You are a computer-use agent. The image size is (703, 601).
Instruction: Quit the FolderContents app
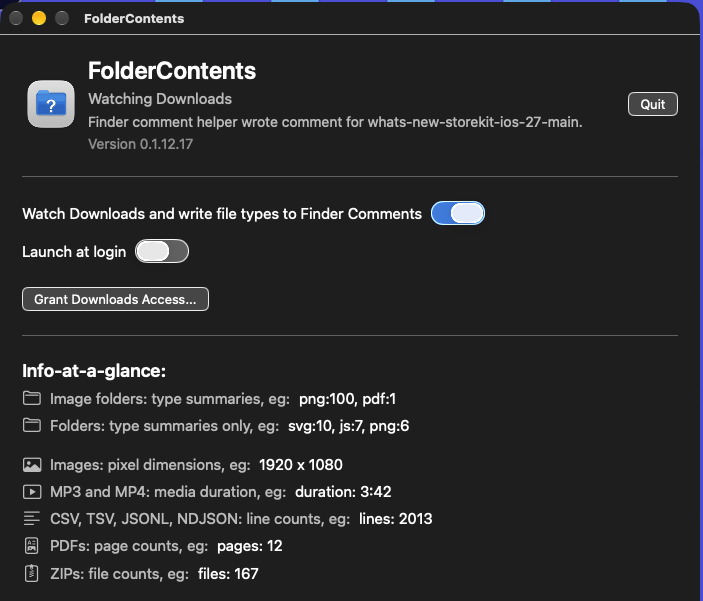(653, 104)
